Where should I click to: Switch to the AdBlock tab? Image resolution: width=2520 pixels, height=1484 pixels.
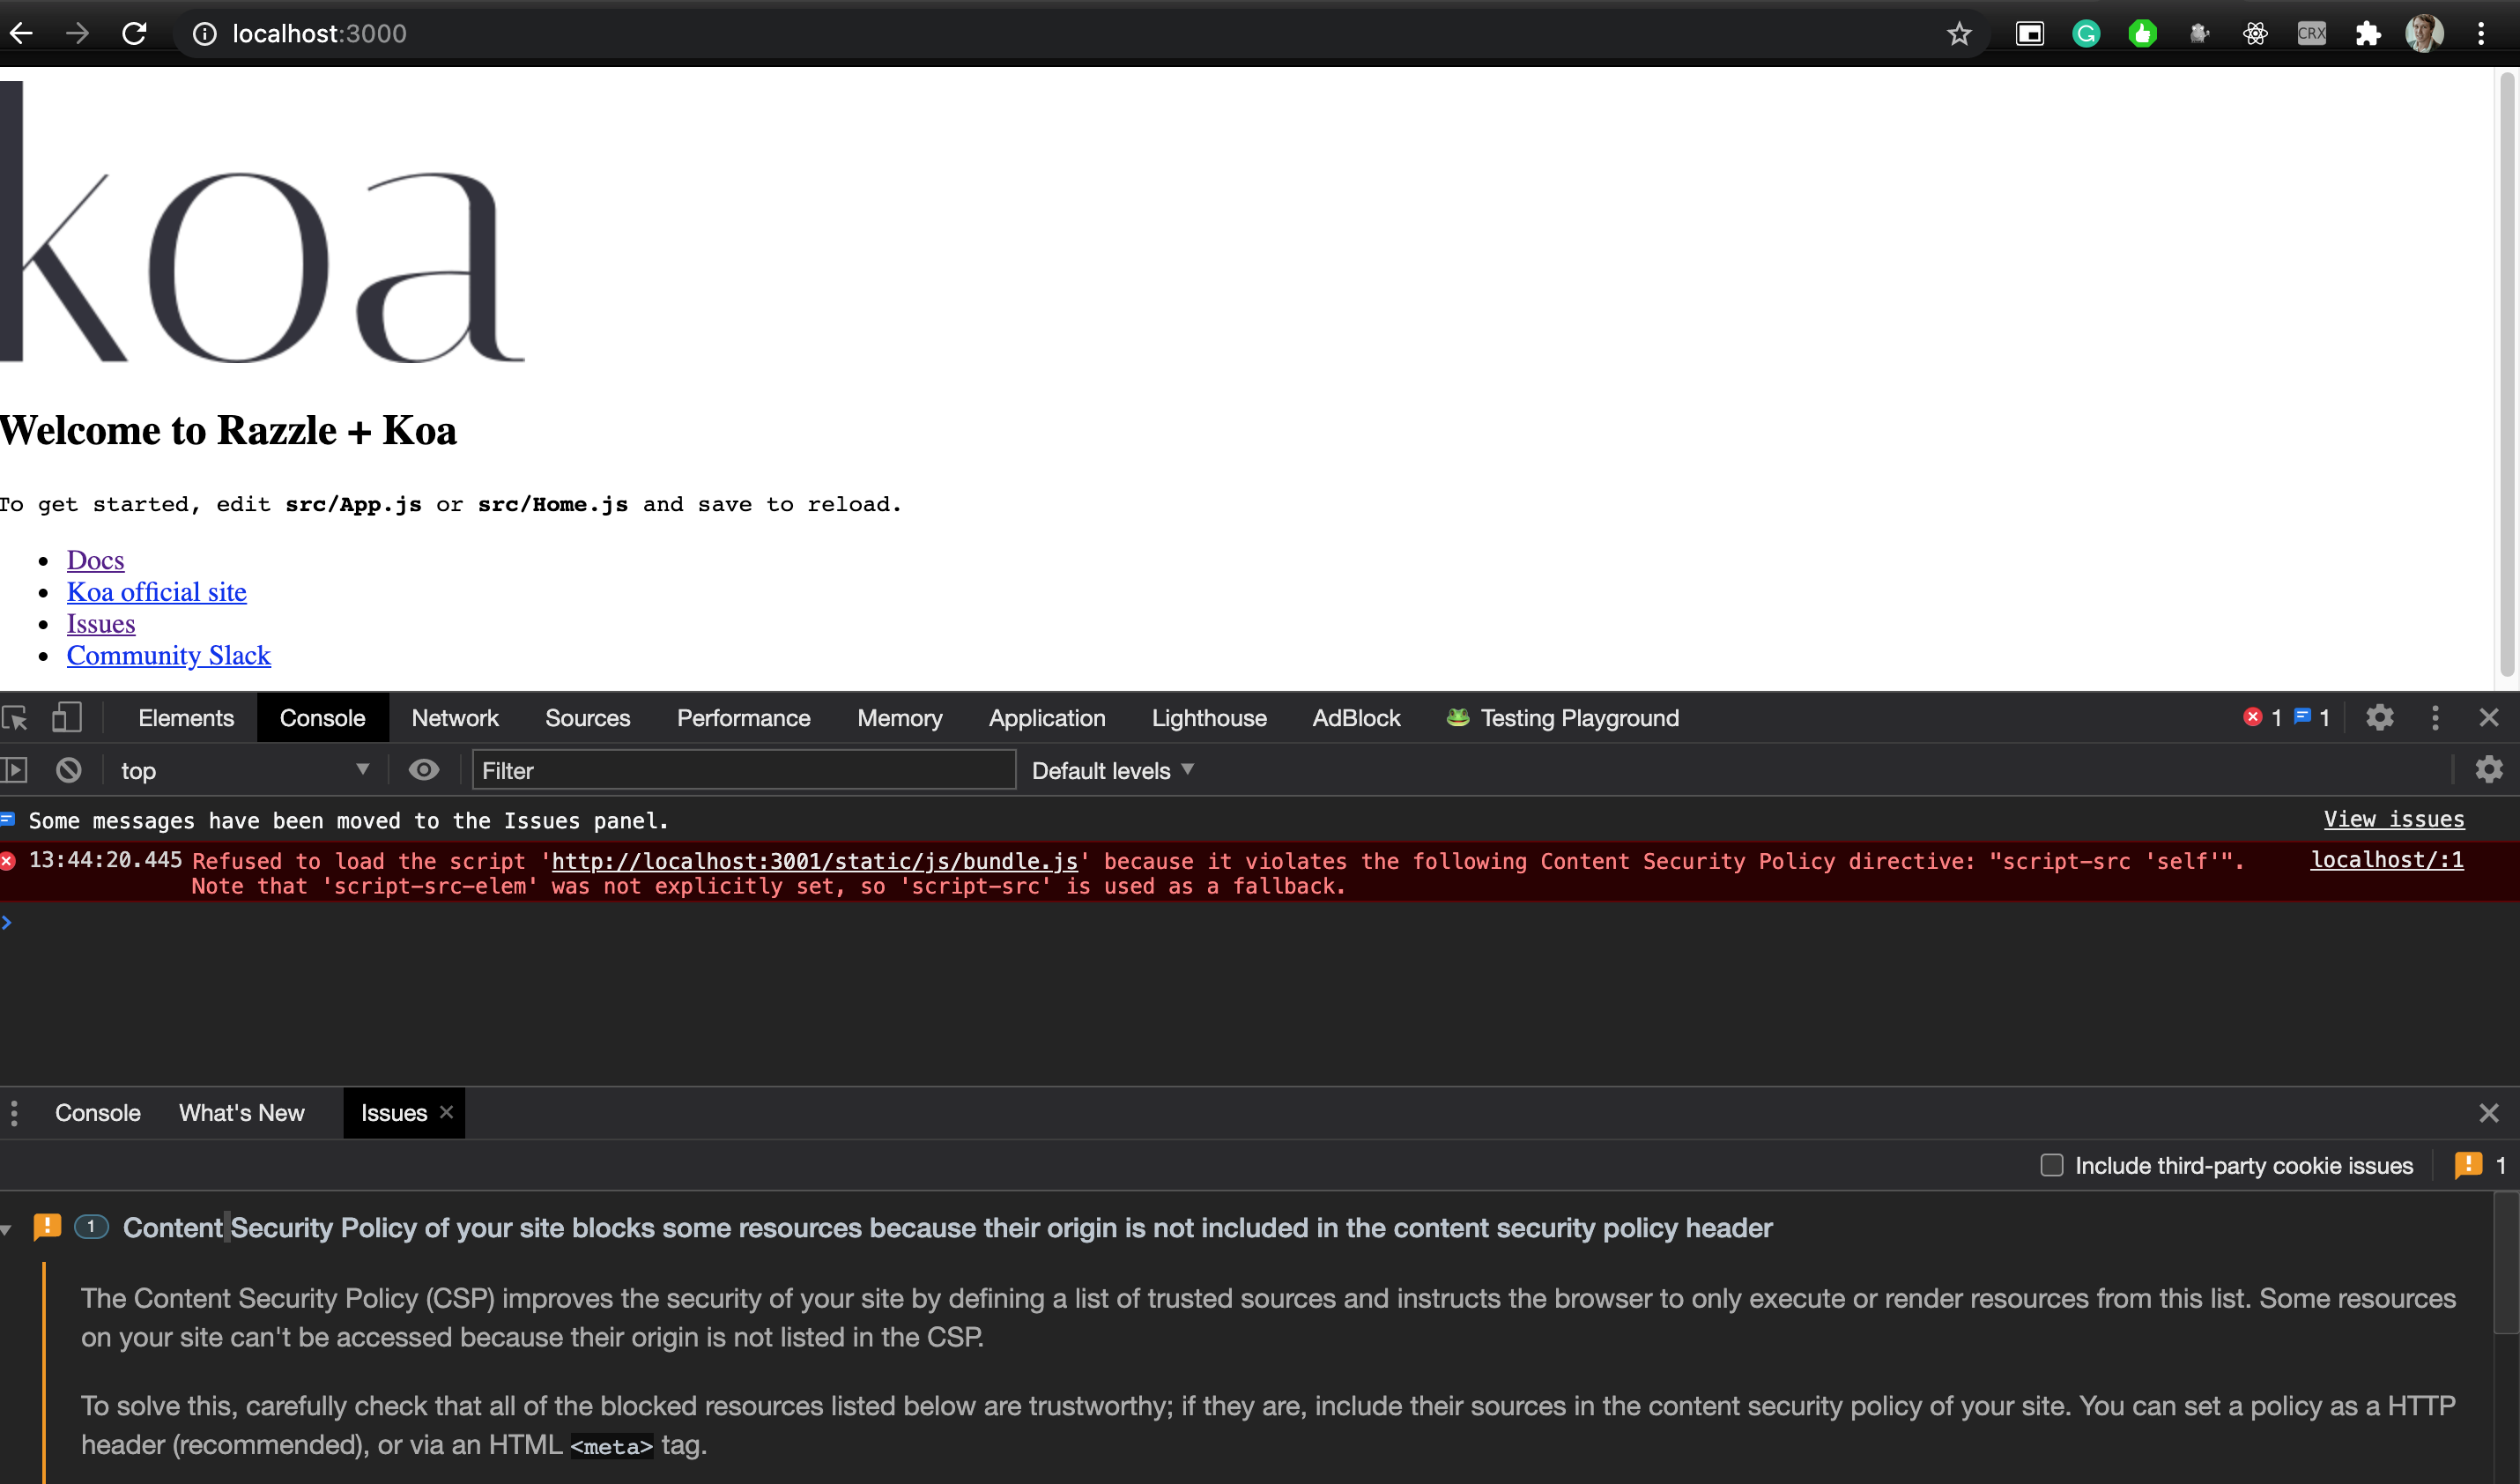pyautogui.click(x=1356, y=718)
